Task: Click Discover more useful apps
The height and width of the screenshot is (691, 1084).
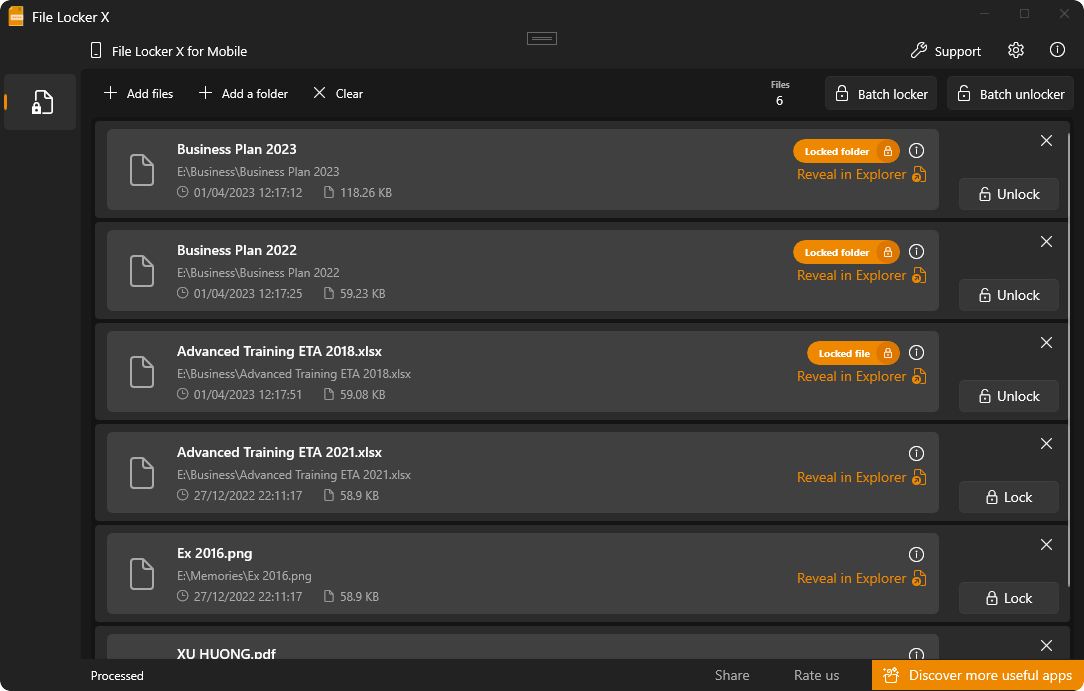Action: tap(978, 675)
